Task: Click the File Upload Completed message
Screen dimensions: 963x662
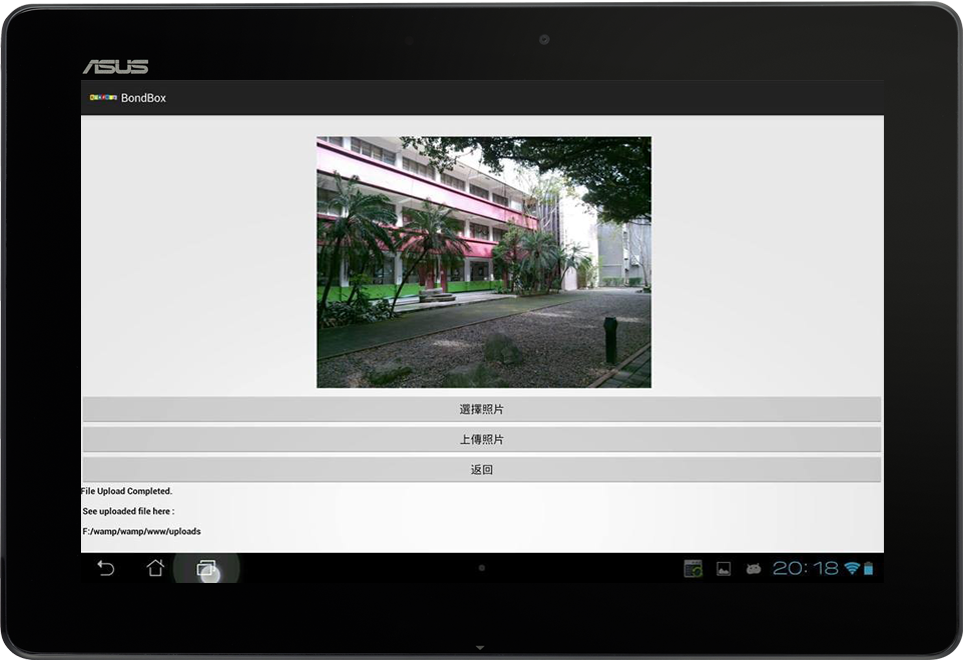Action: 127,492
